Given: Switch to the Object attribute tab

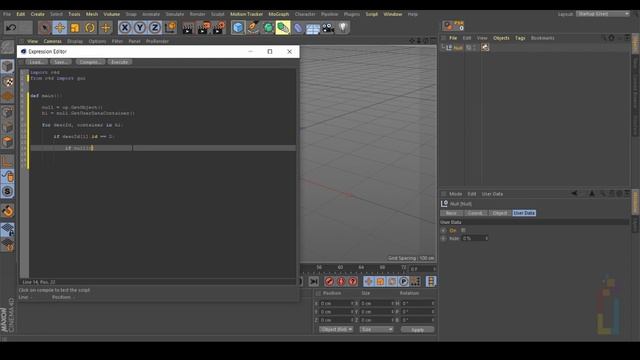Looking at the screenshot, I should [500, 213].
